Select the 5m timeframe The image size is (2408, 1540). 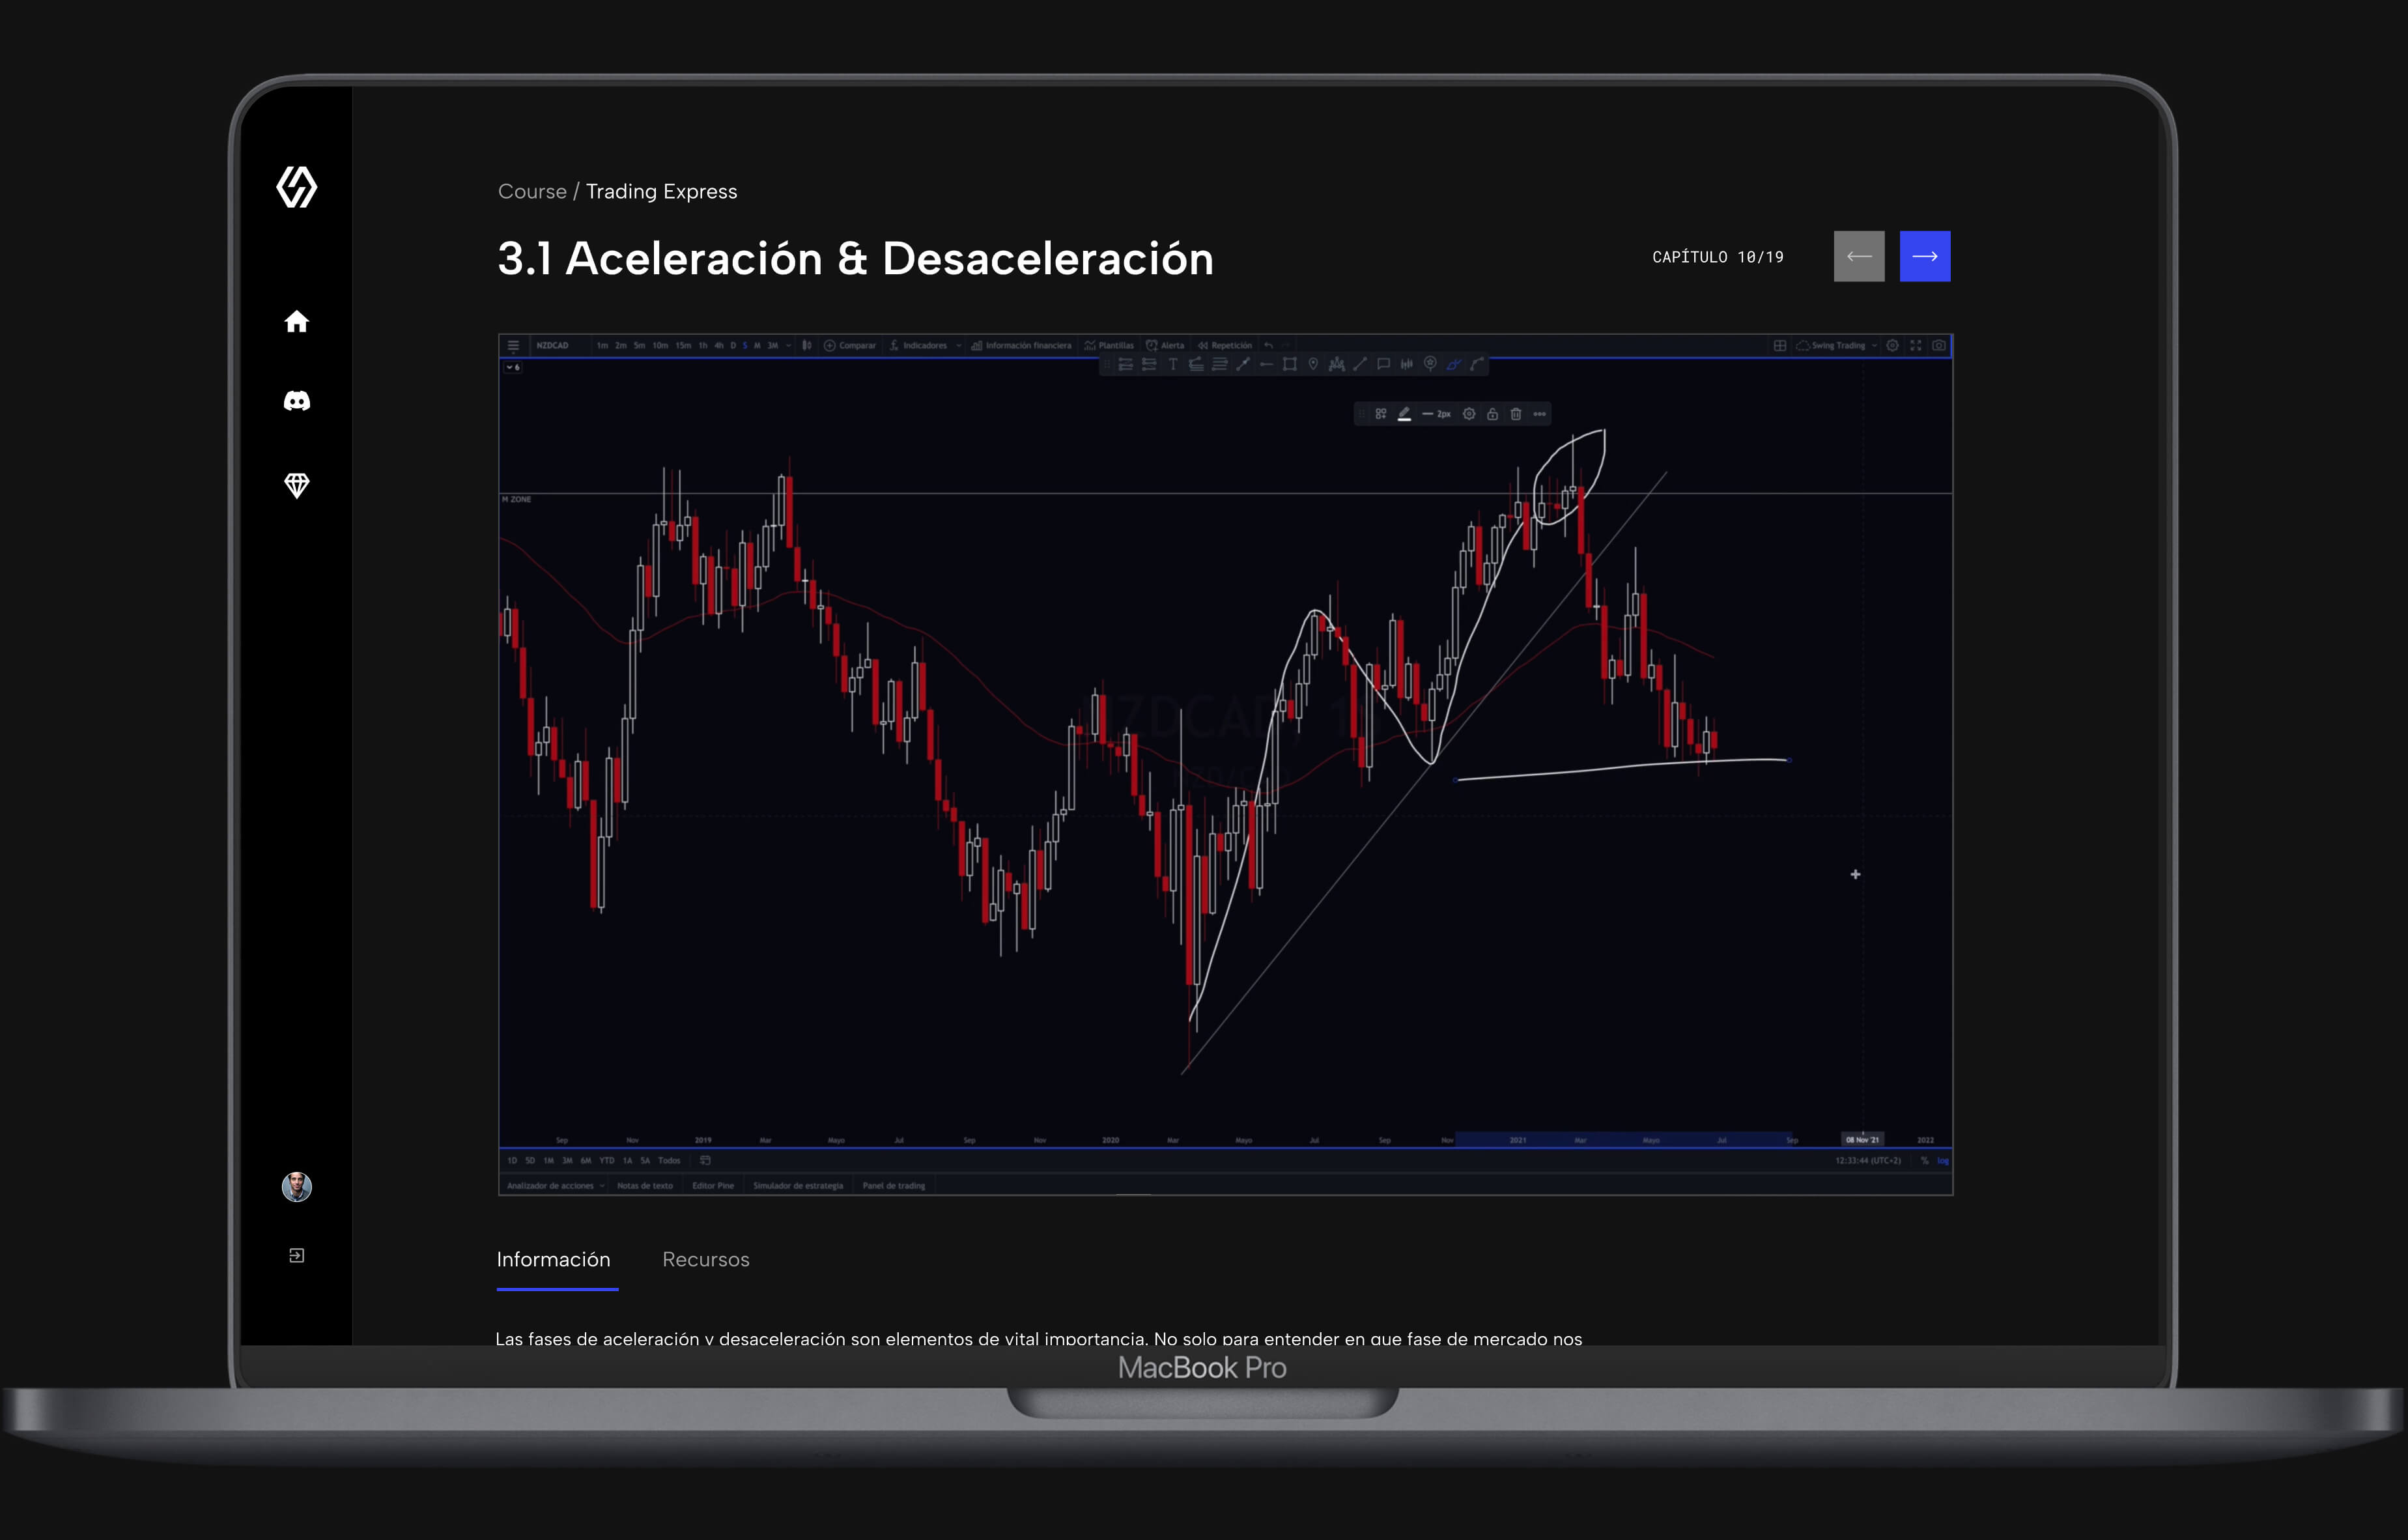click(x=640, y=346)
